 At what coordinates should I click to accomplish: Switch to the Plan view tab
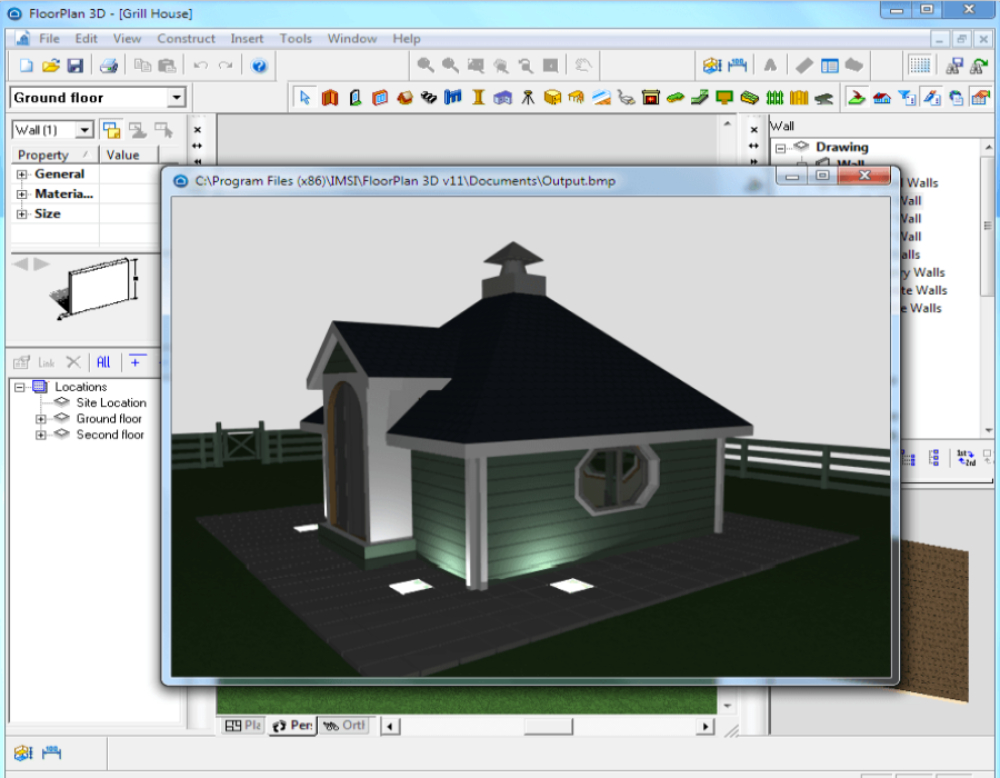(x=244, y=726)
